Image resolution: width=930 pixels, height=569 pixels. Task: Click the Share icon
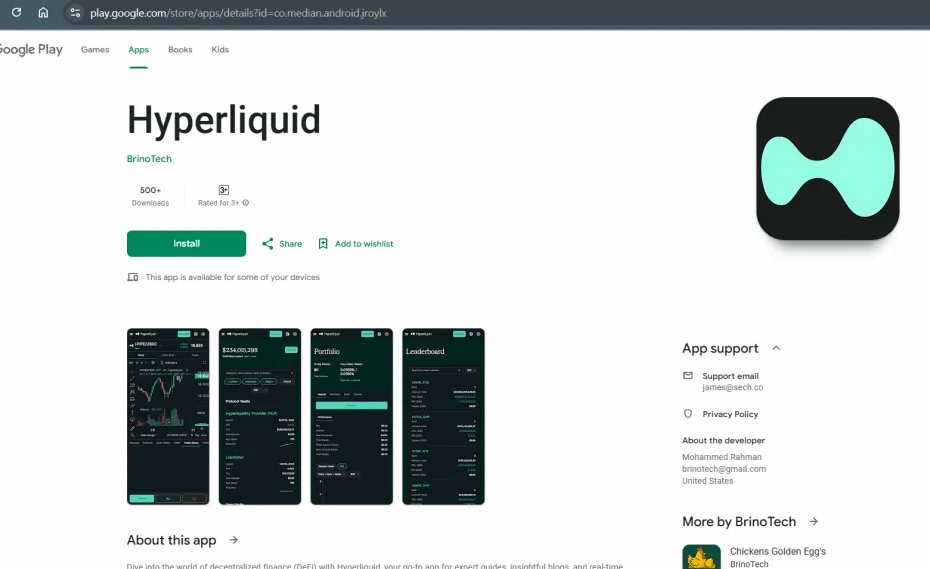pyautogui.click(x=268, y=244)
